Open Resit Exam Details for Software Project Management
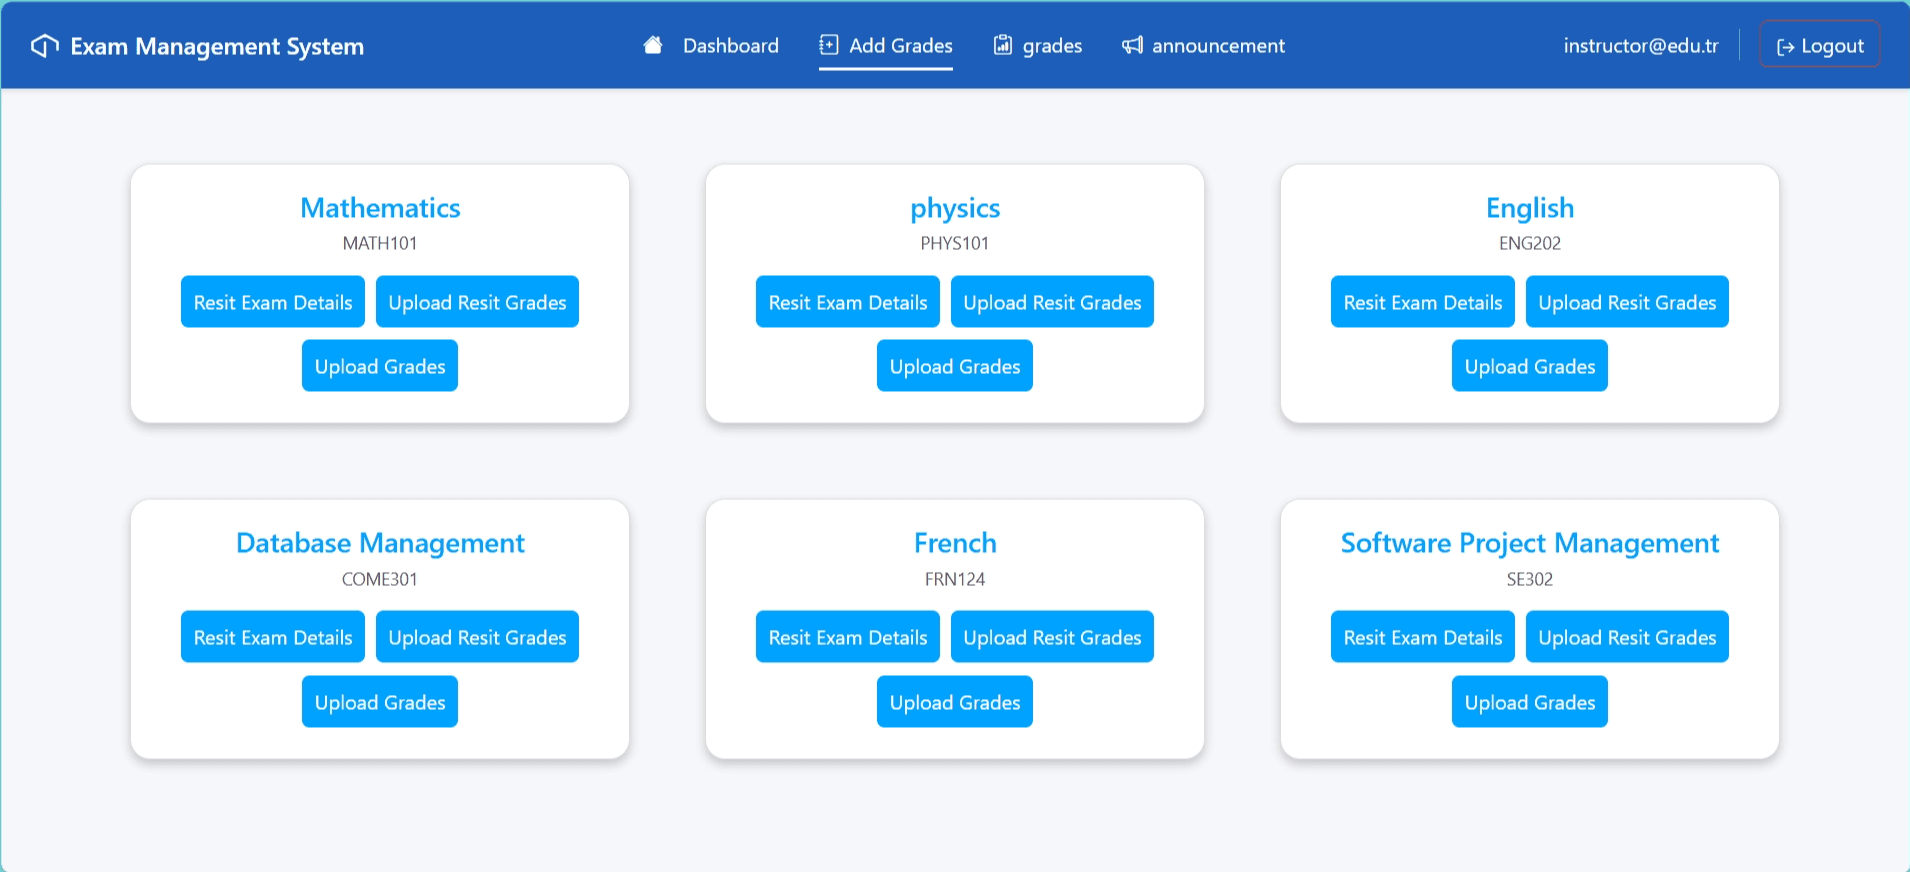This screenshot has width=1910, height=872. 1423,637
